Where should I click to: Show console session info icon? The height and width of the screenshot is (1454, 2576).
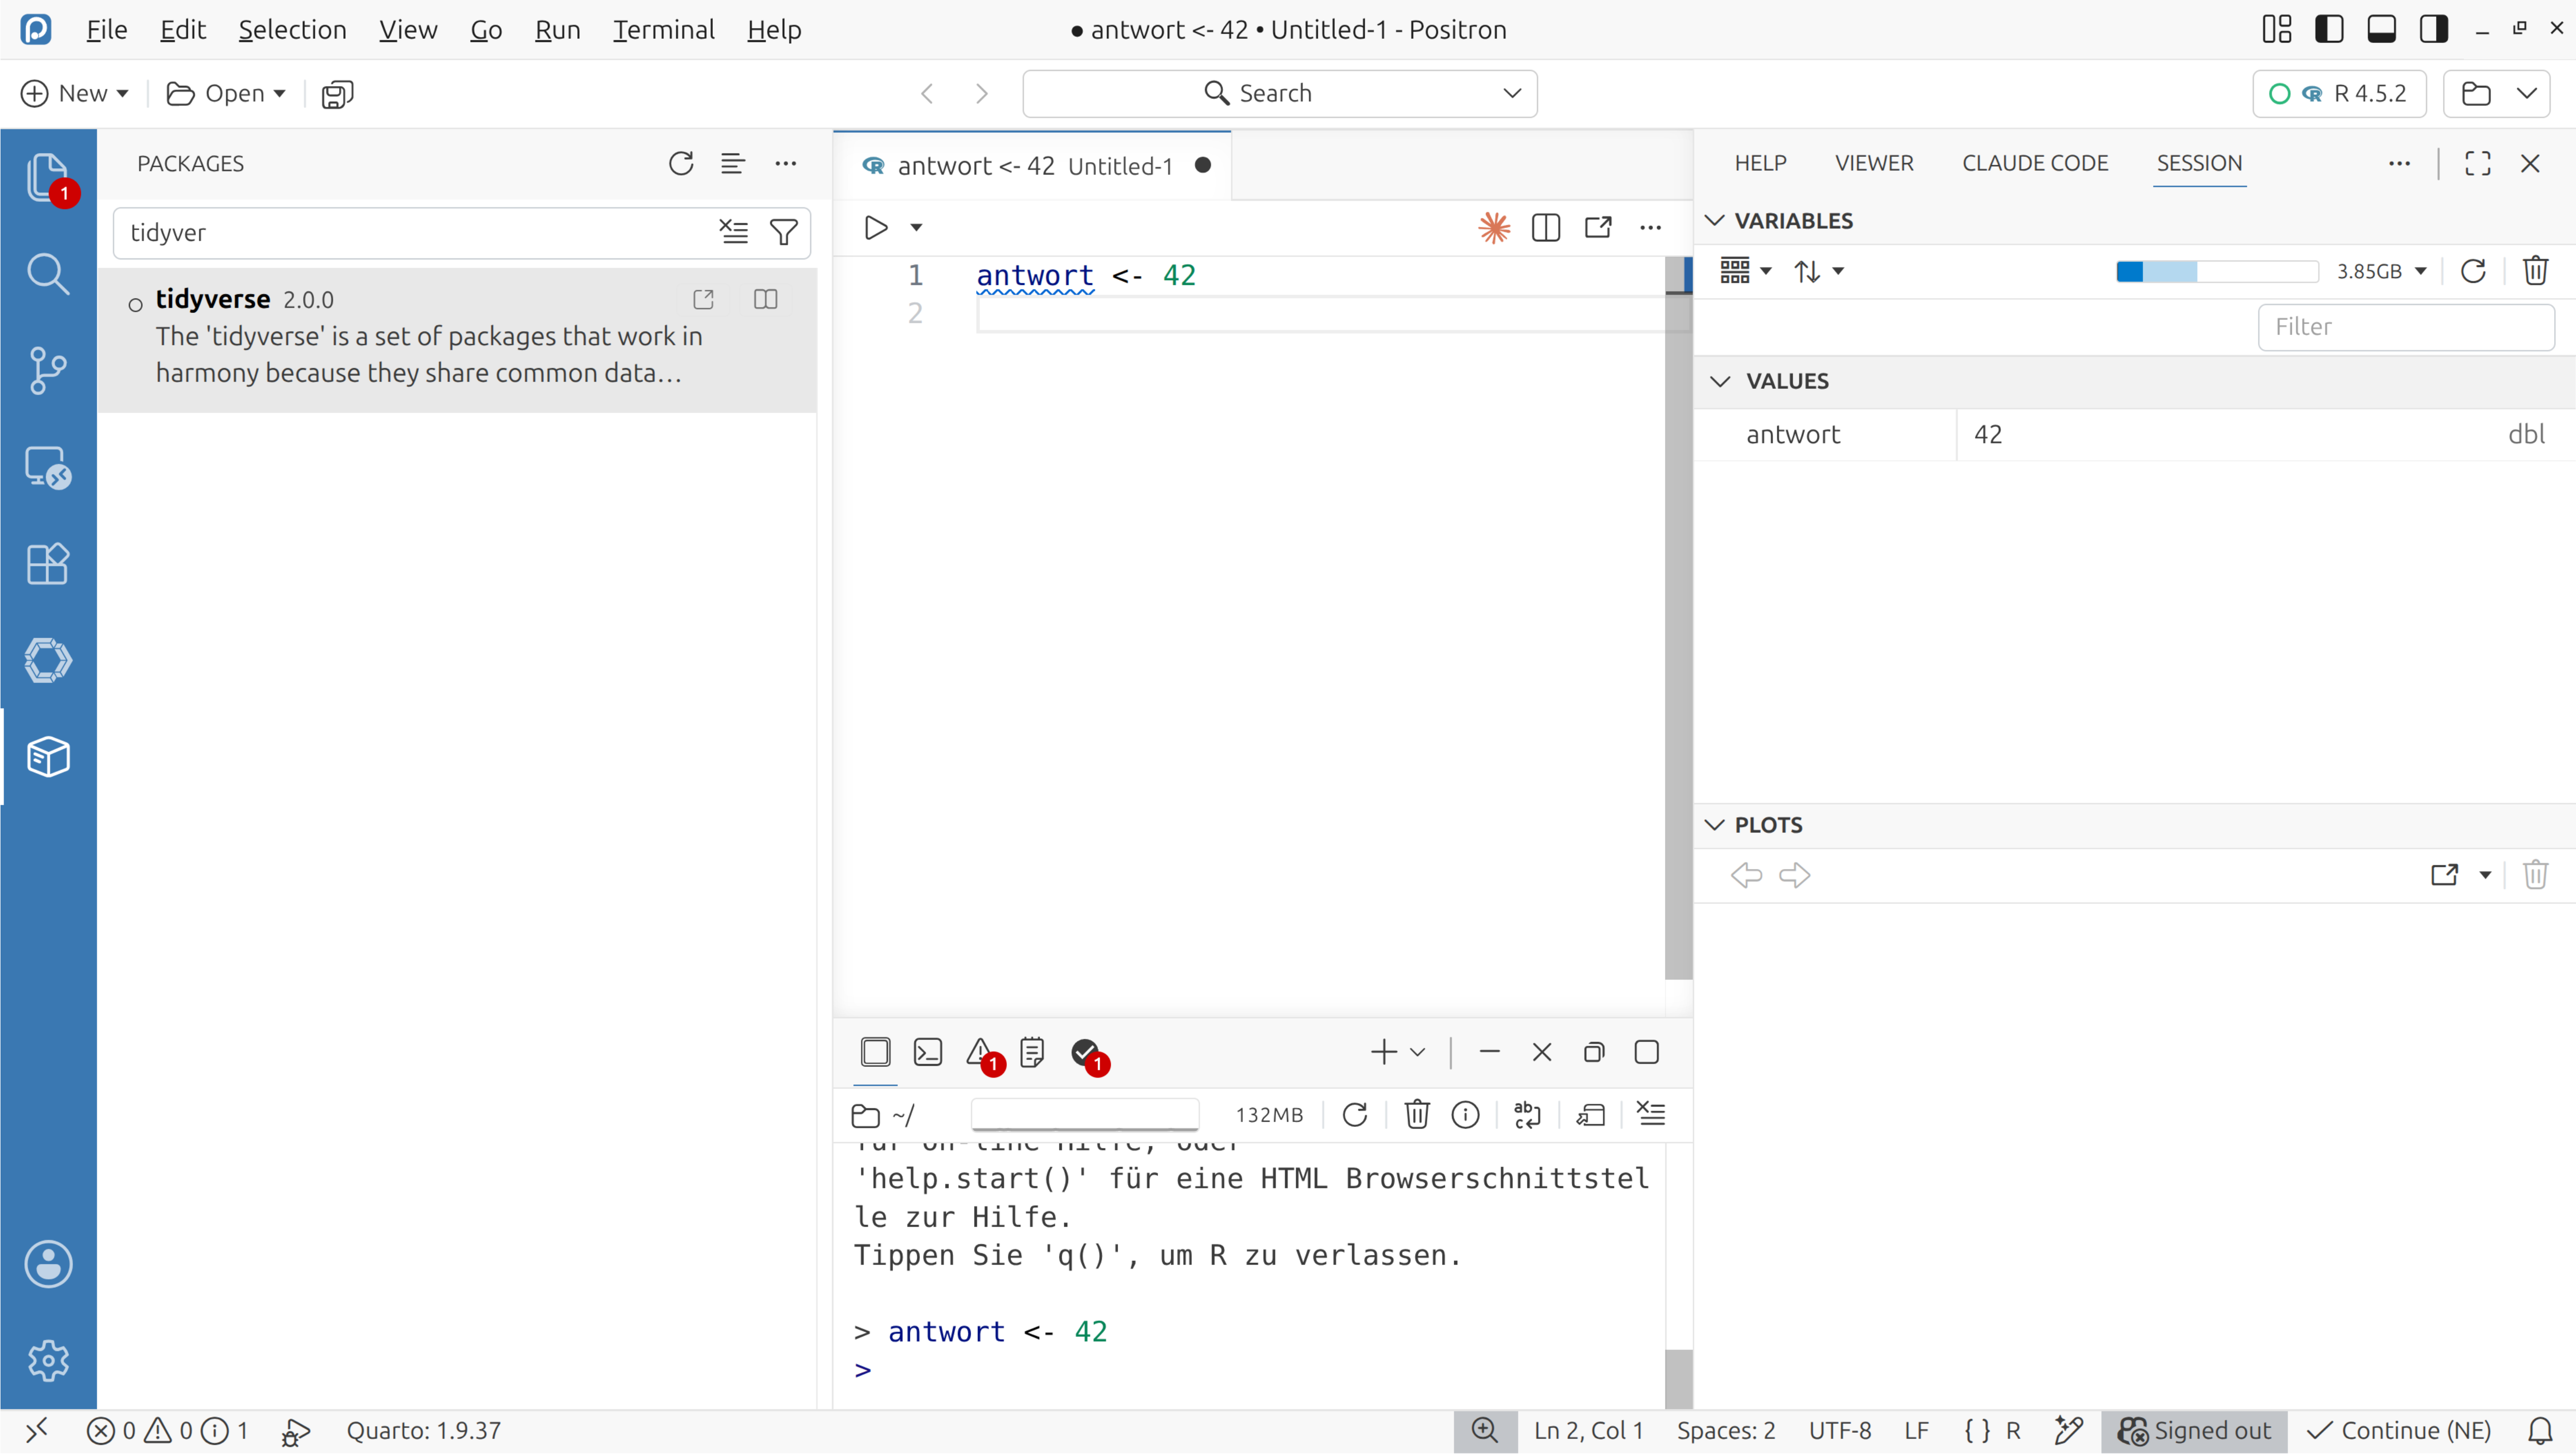click(x=1465, y=1114)
